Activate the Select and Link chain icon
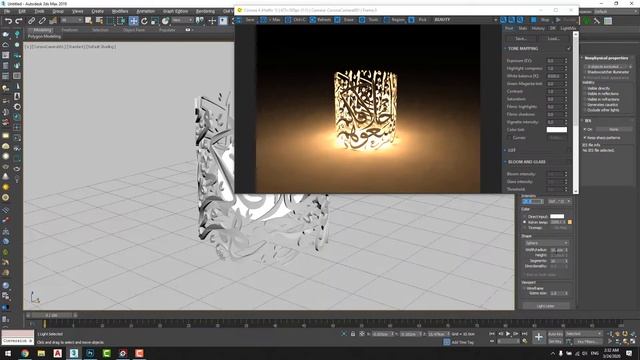 (x=31, y=20)
